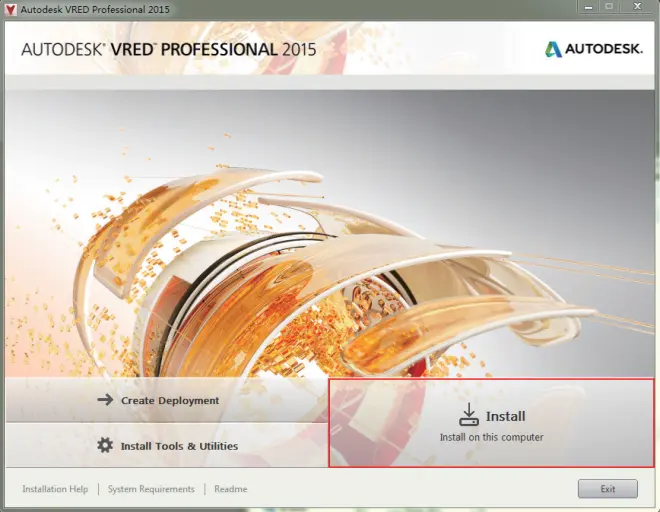The width and height of the screenshot is (660, 512).
Task: Click the Install Tools gear icon
Action: pyautogui.click(x=105, y=445)
